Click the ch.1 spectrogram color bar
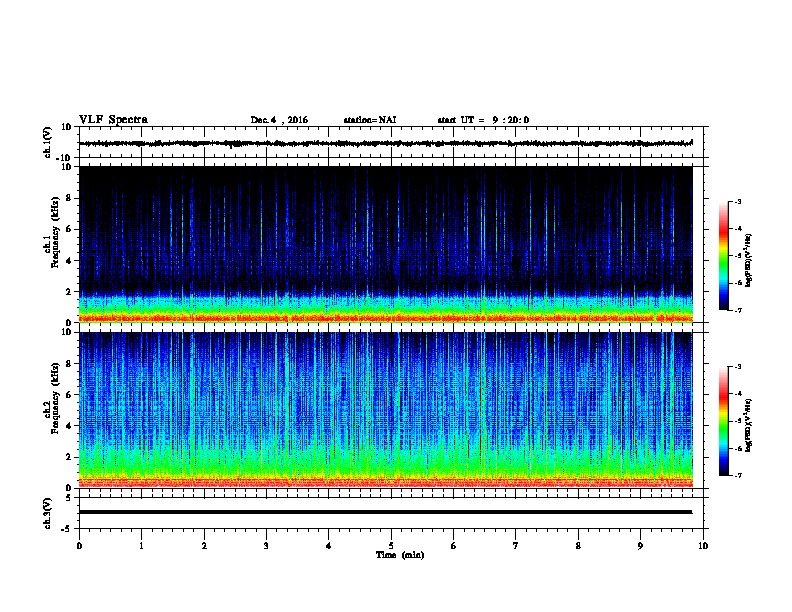 coord(723,256)
